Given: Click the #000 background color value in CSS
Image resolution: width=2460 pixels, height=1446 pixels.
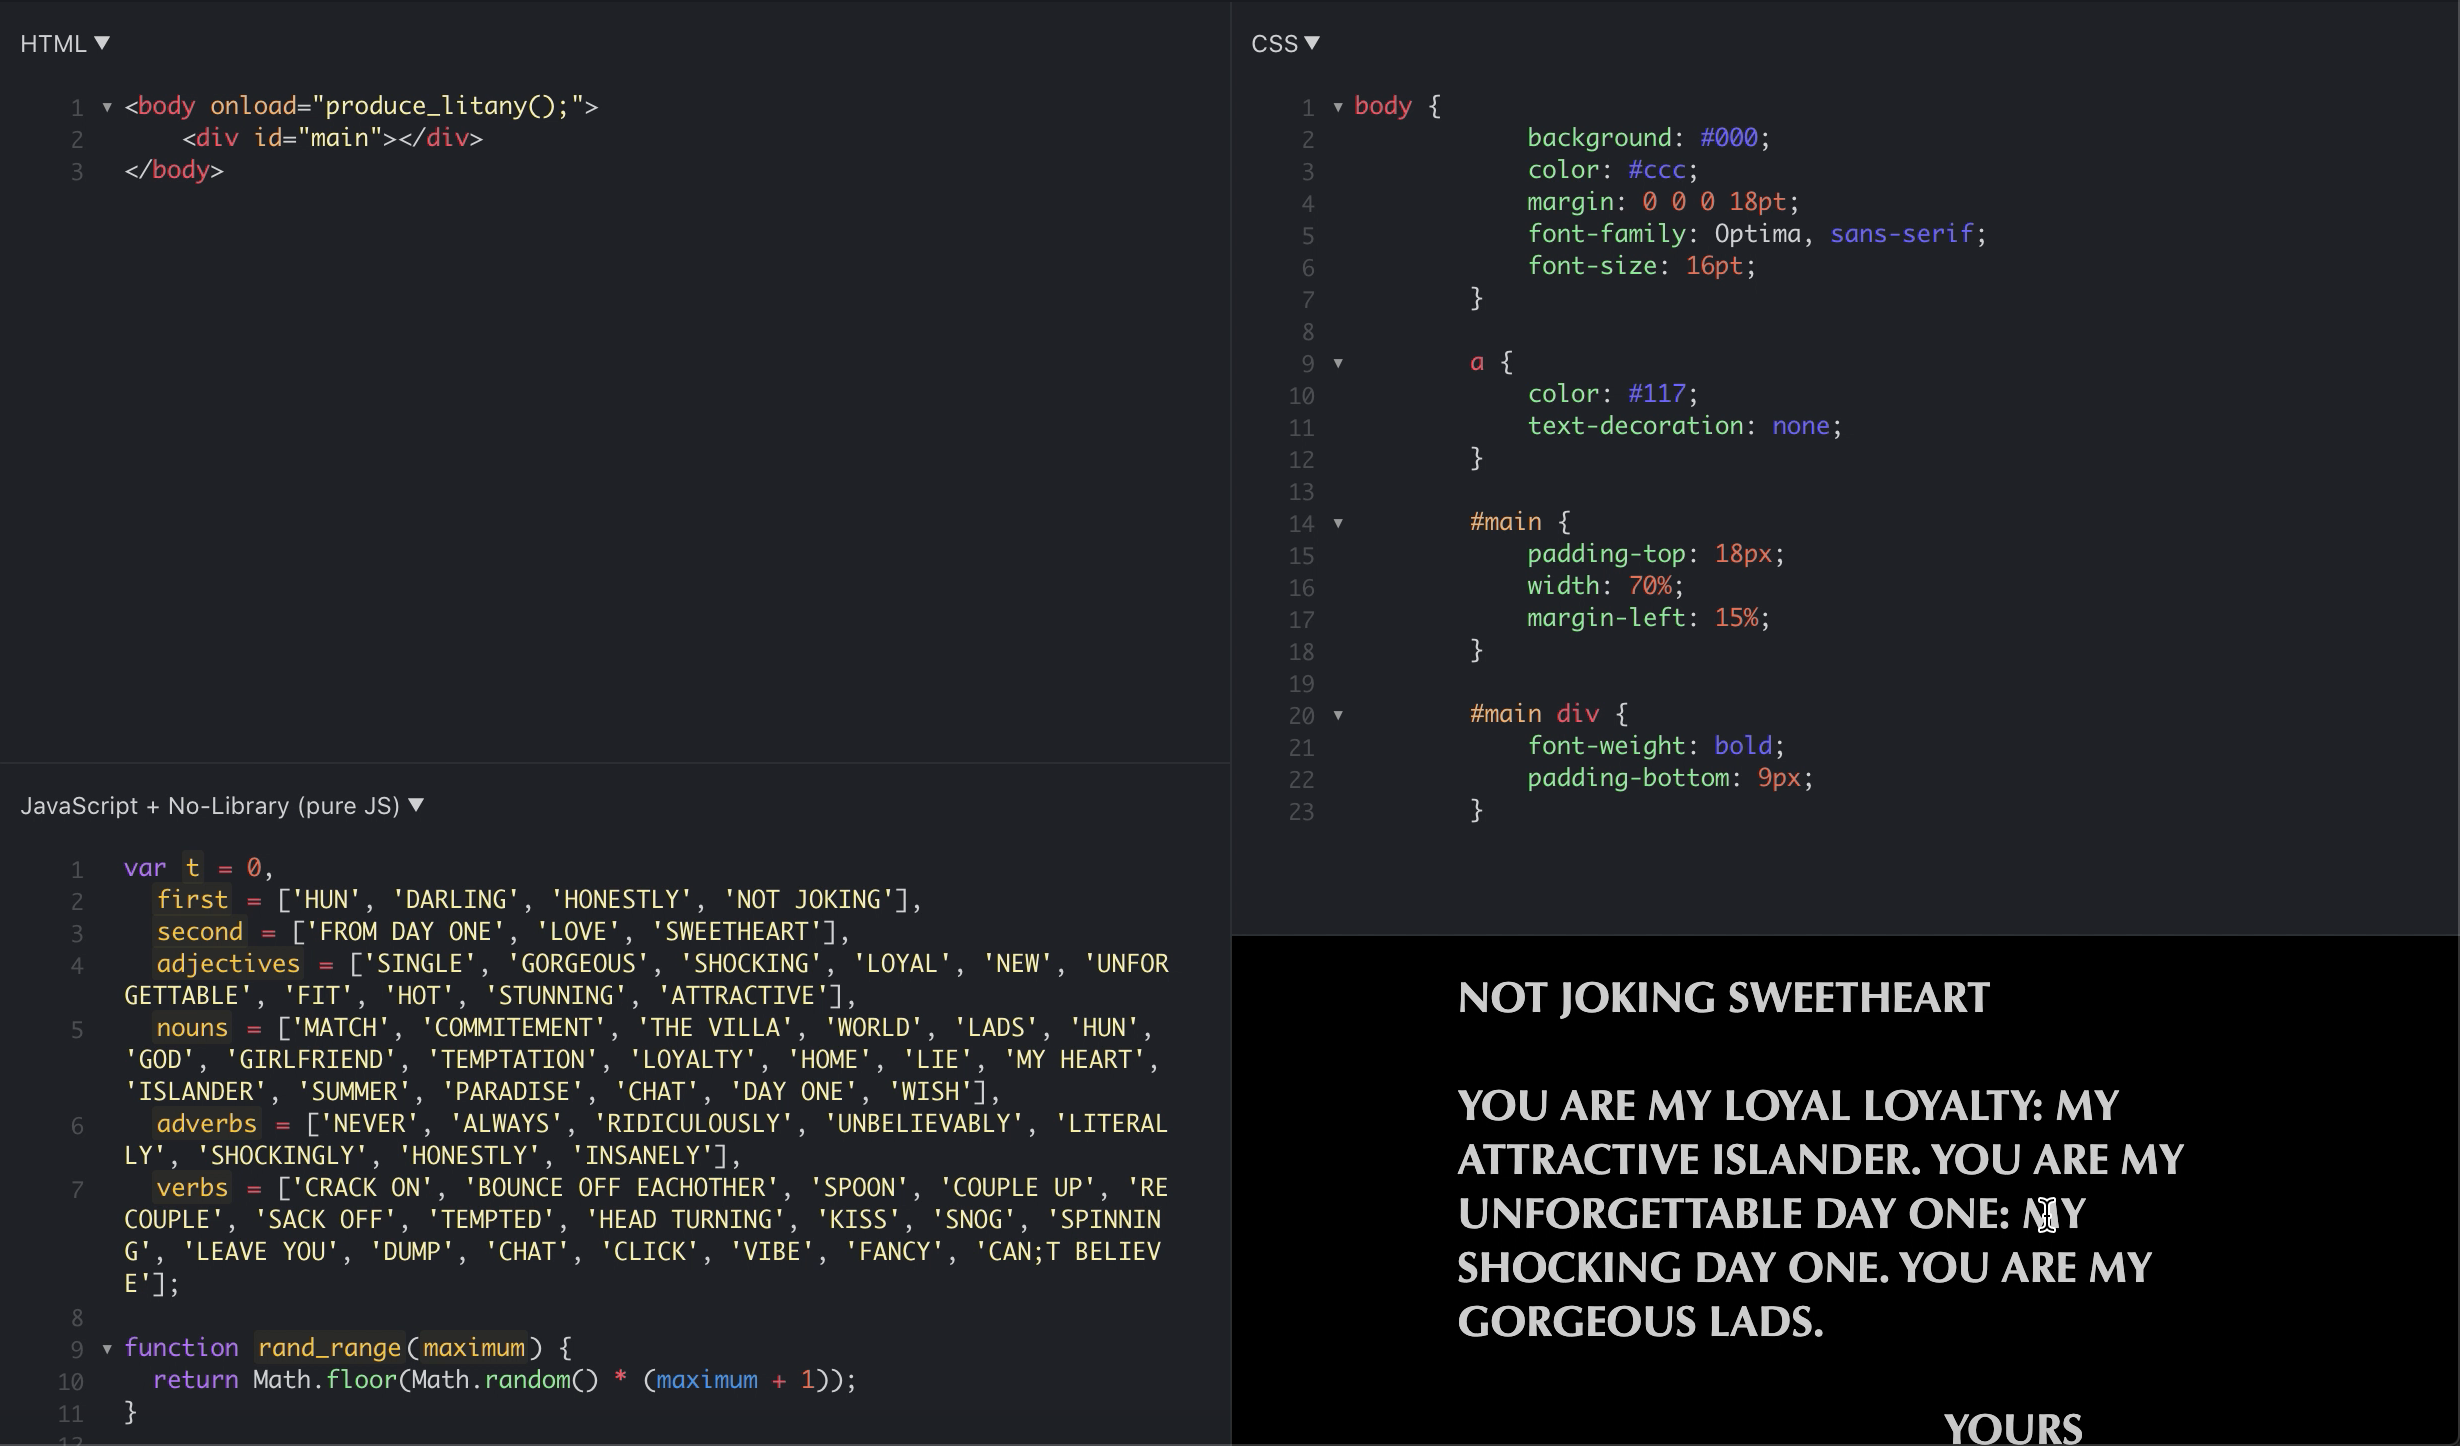Looking at the screenshot, I should [x=1728, y=138].
